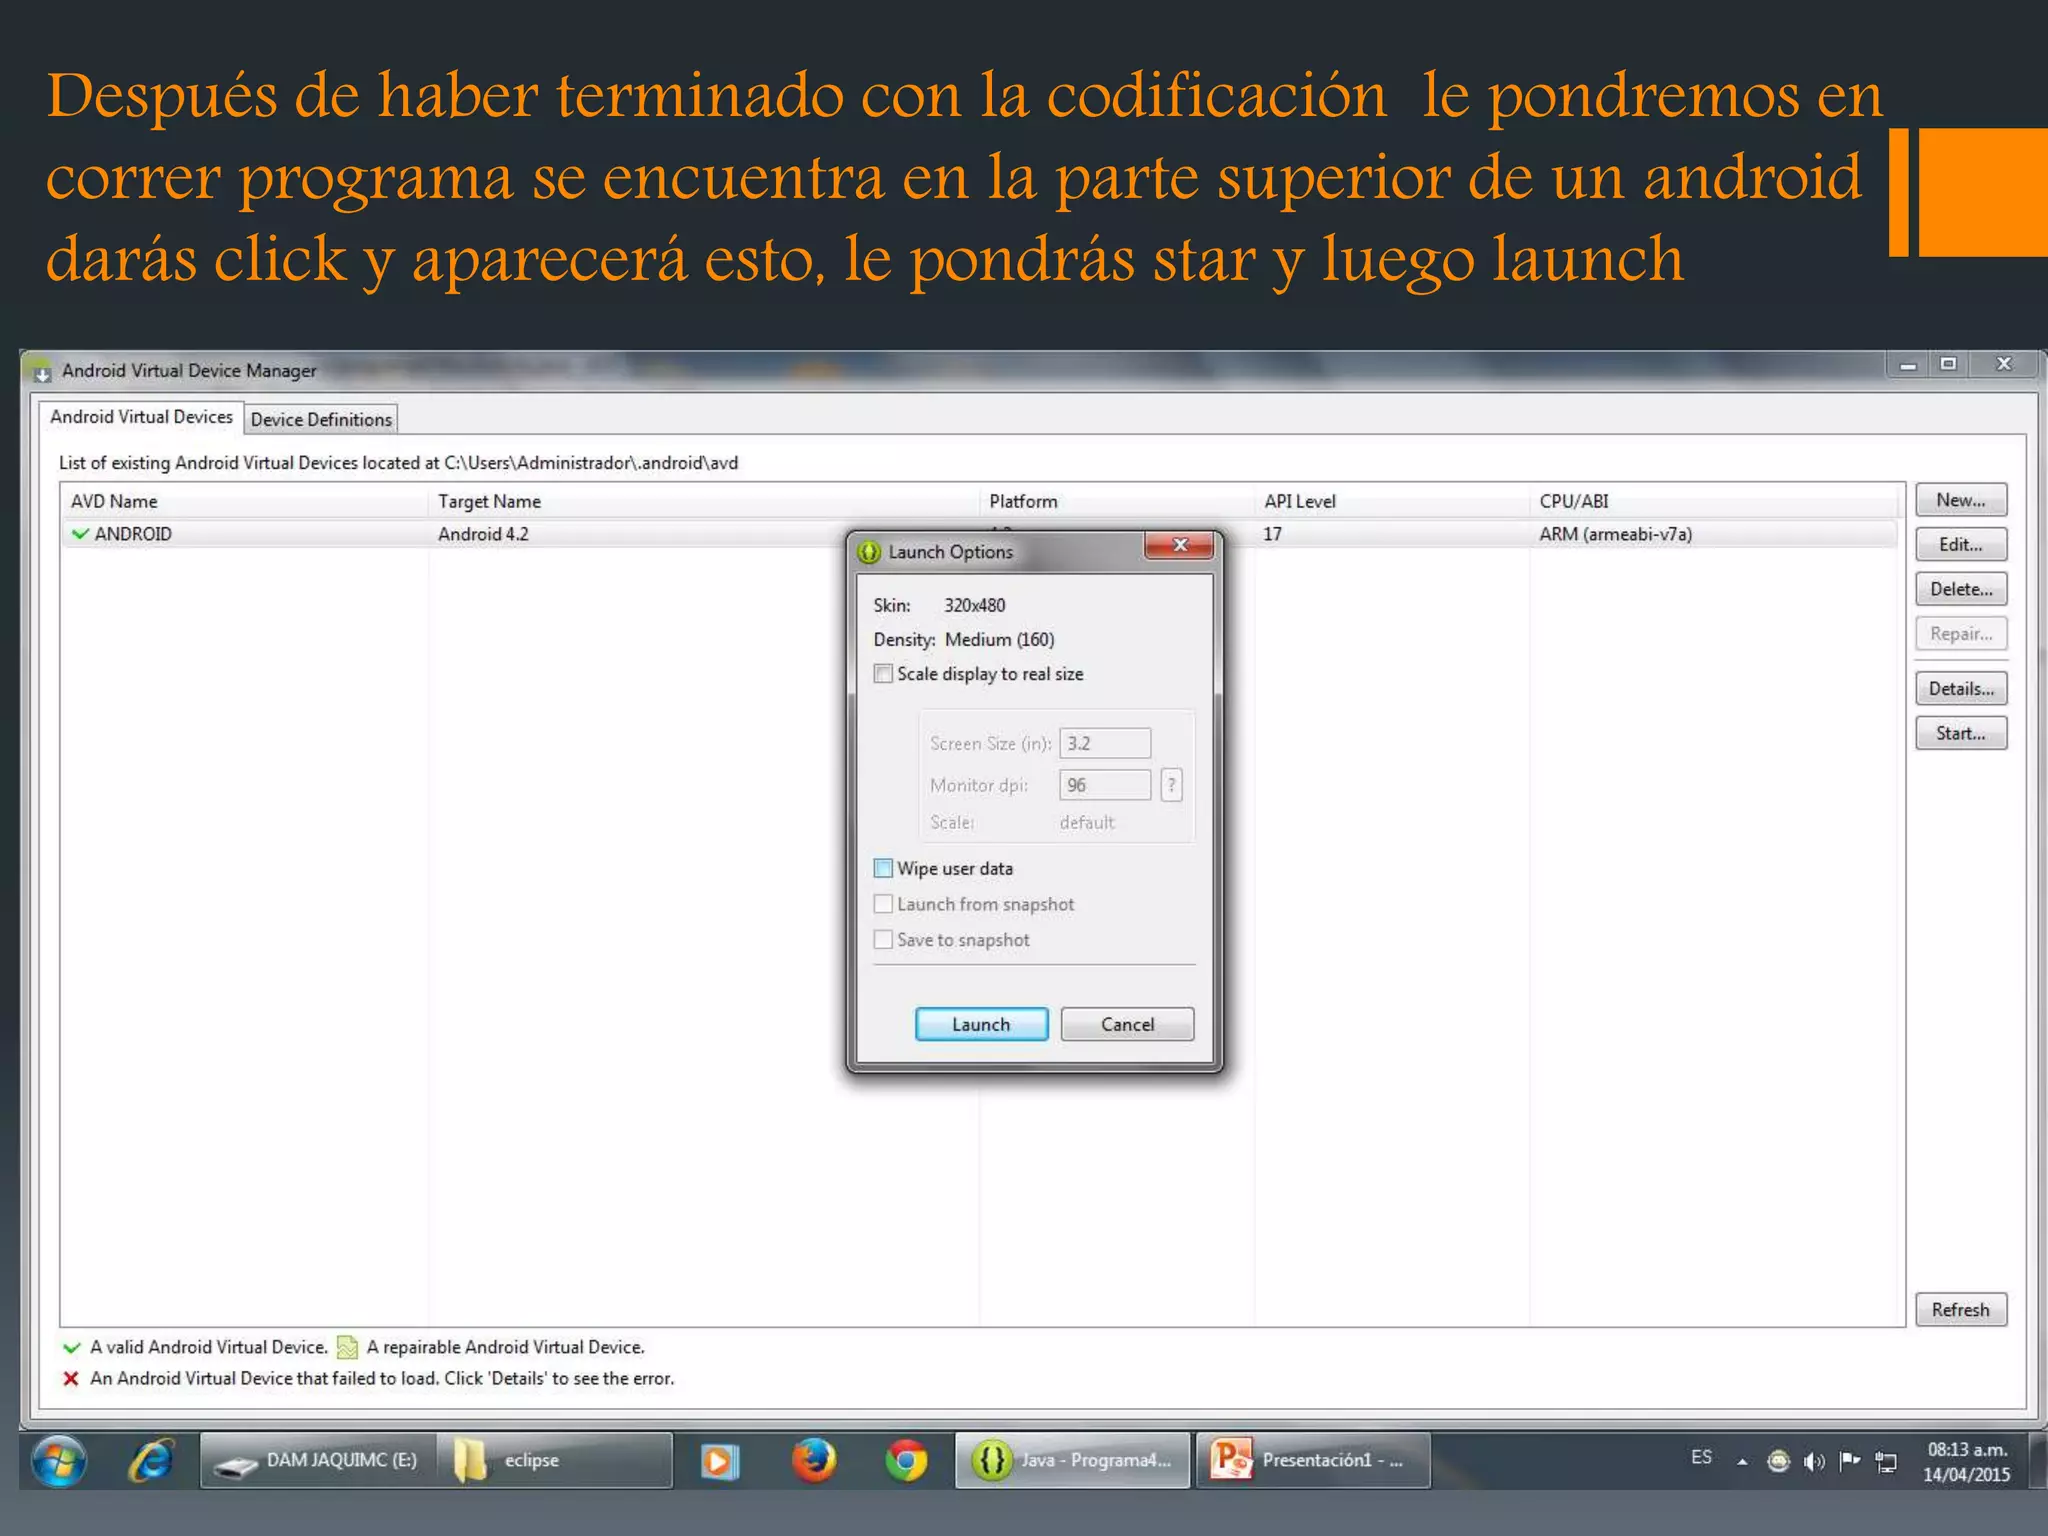
Task: Click the repairable AVD legend icon
Action: click(x=347, y=1348)
